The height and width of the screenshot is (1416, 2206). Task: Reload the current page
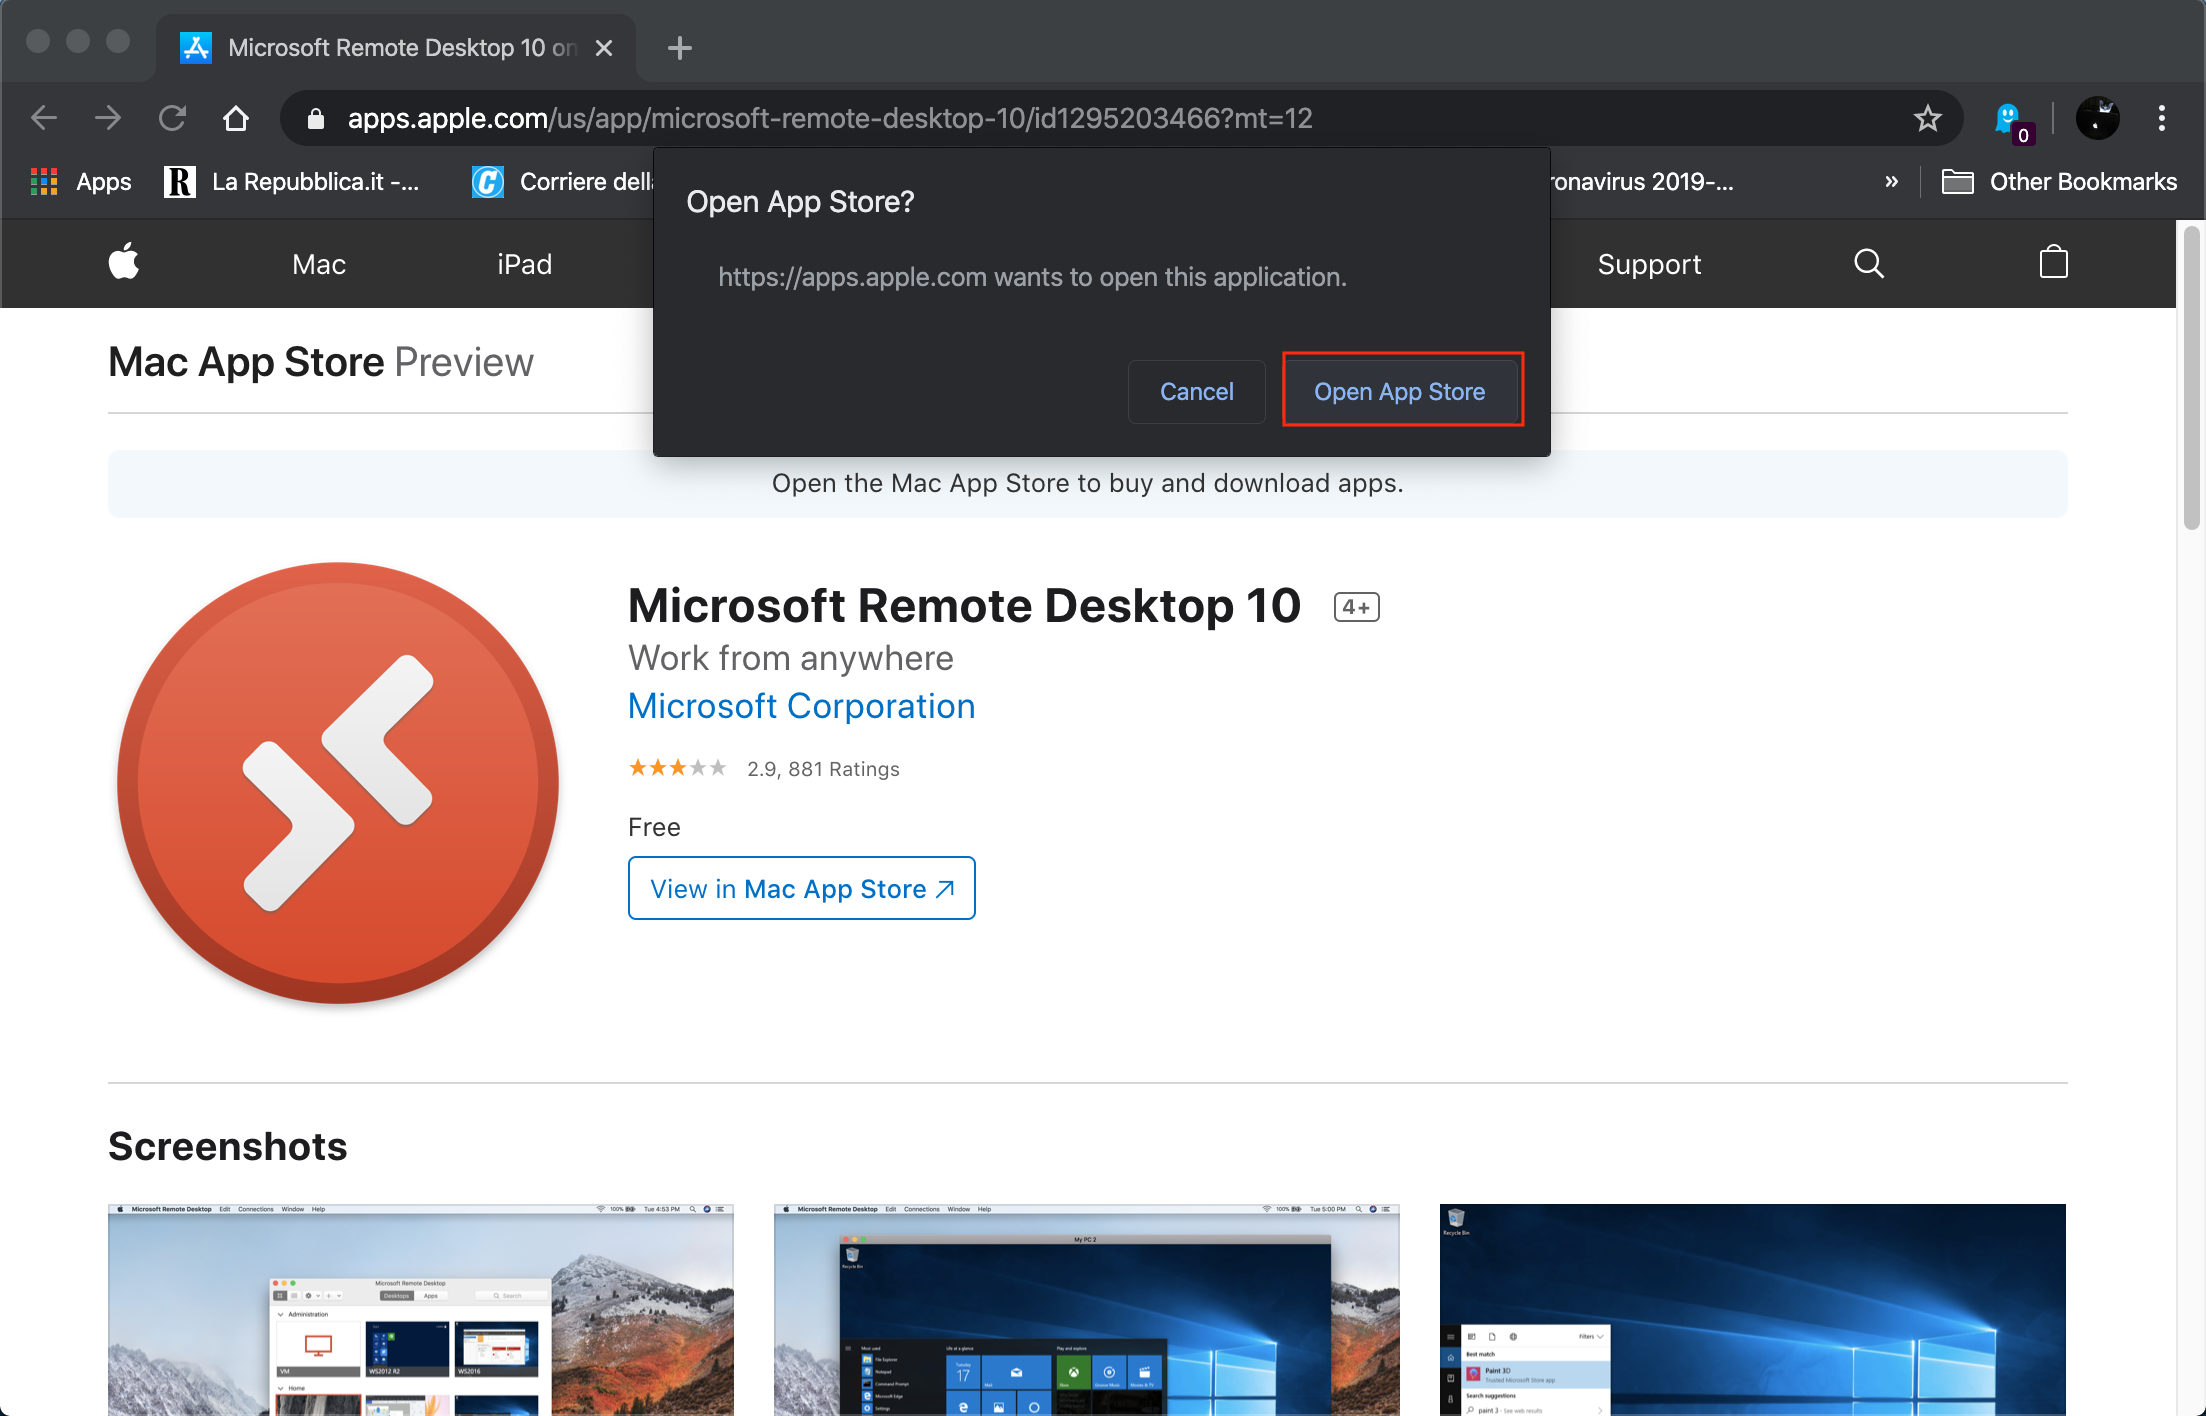tap(172, 118)
